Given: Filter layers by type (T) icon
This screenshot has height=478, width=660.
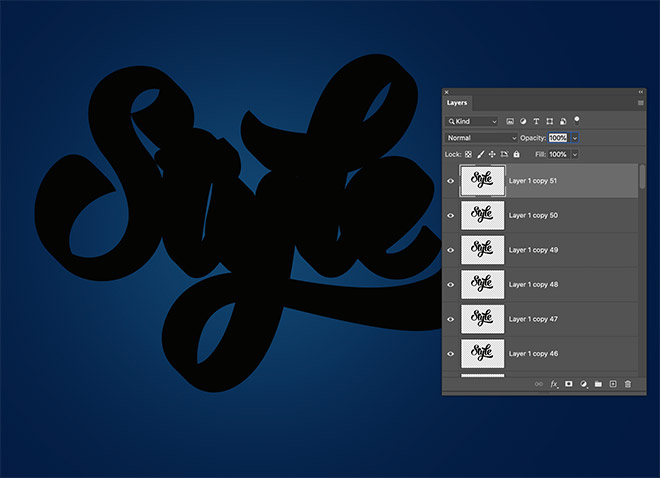Looking at the screenshot, I should click(x=537, y=121).
